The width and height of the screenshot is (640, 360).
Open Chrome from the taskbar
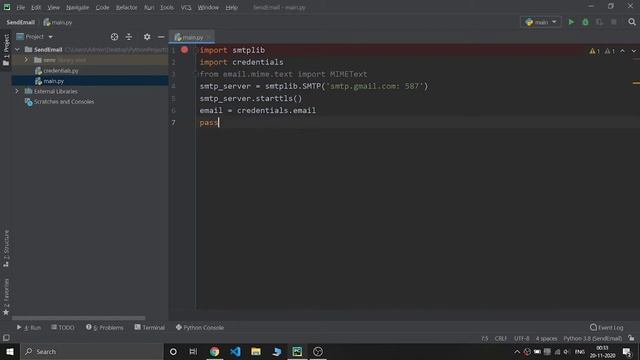point(214,351)
